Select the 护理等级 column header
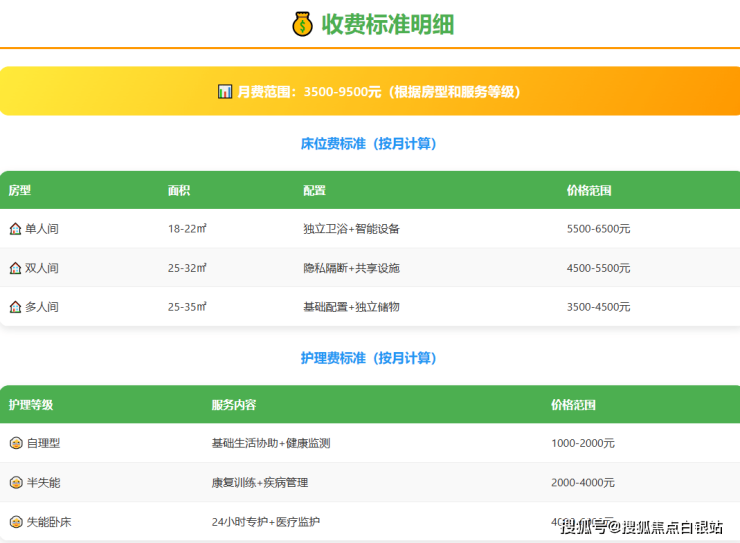 pos(31,405)
